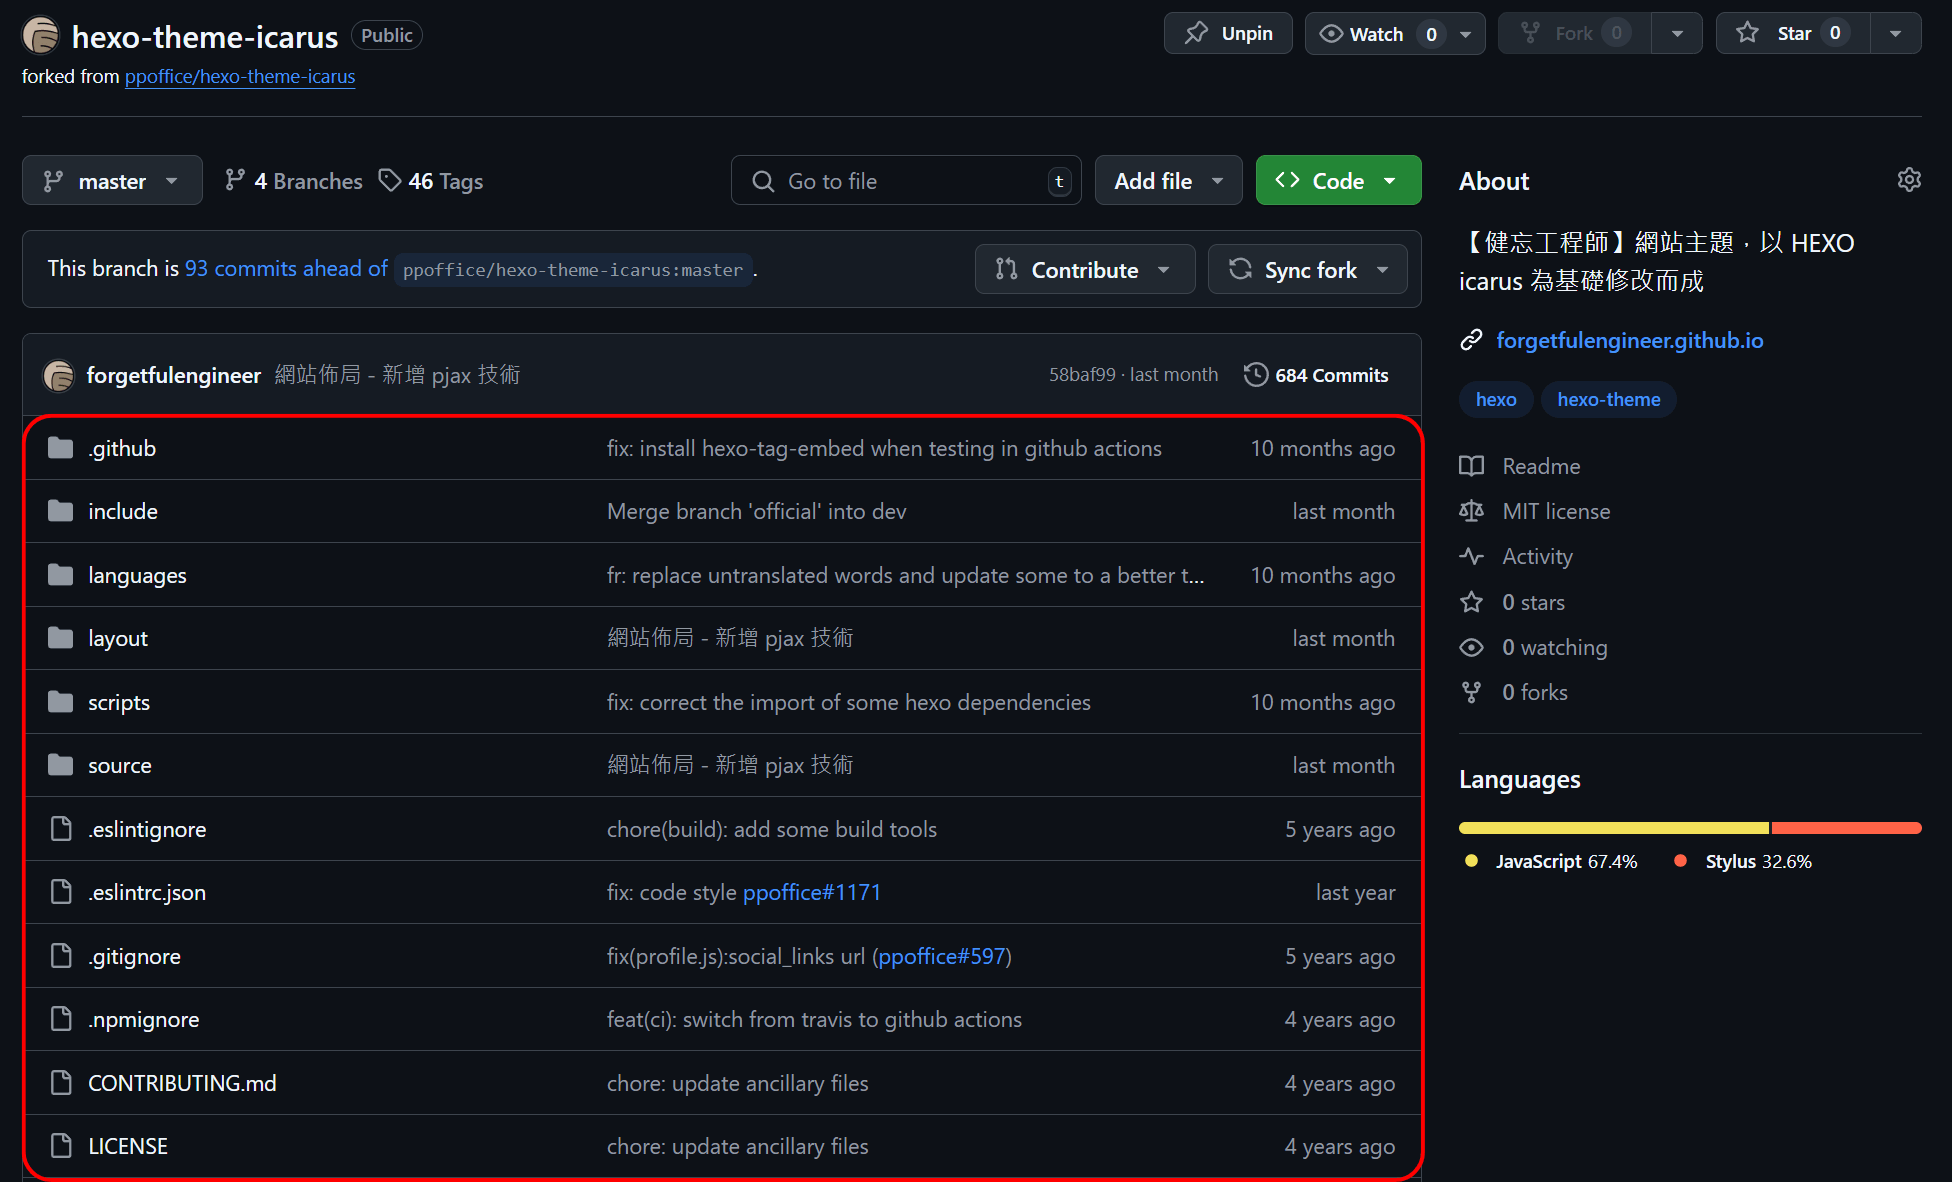Open the dropdown arrow next to Fork
Screen dimensions: 1952x1182
(x=1677, y=34)
